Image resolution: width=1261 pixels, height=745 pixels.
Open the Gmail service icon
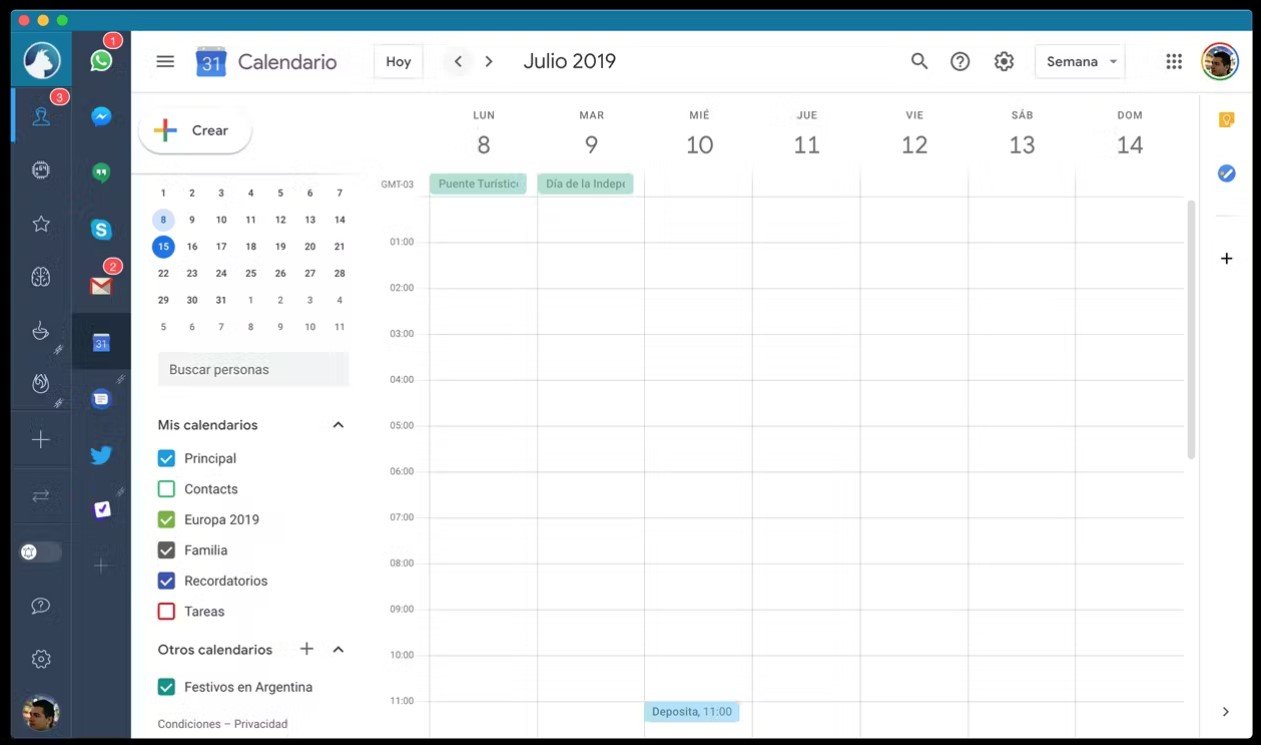[101, 286]
